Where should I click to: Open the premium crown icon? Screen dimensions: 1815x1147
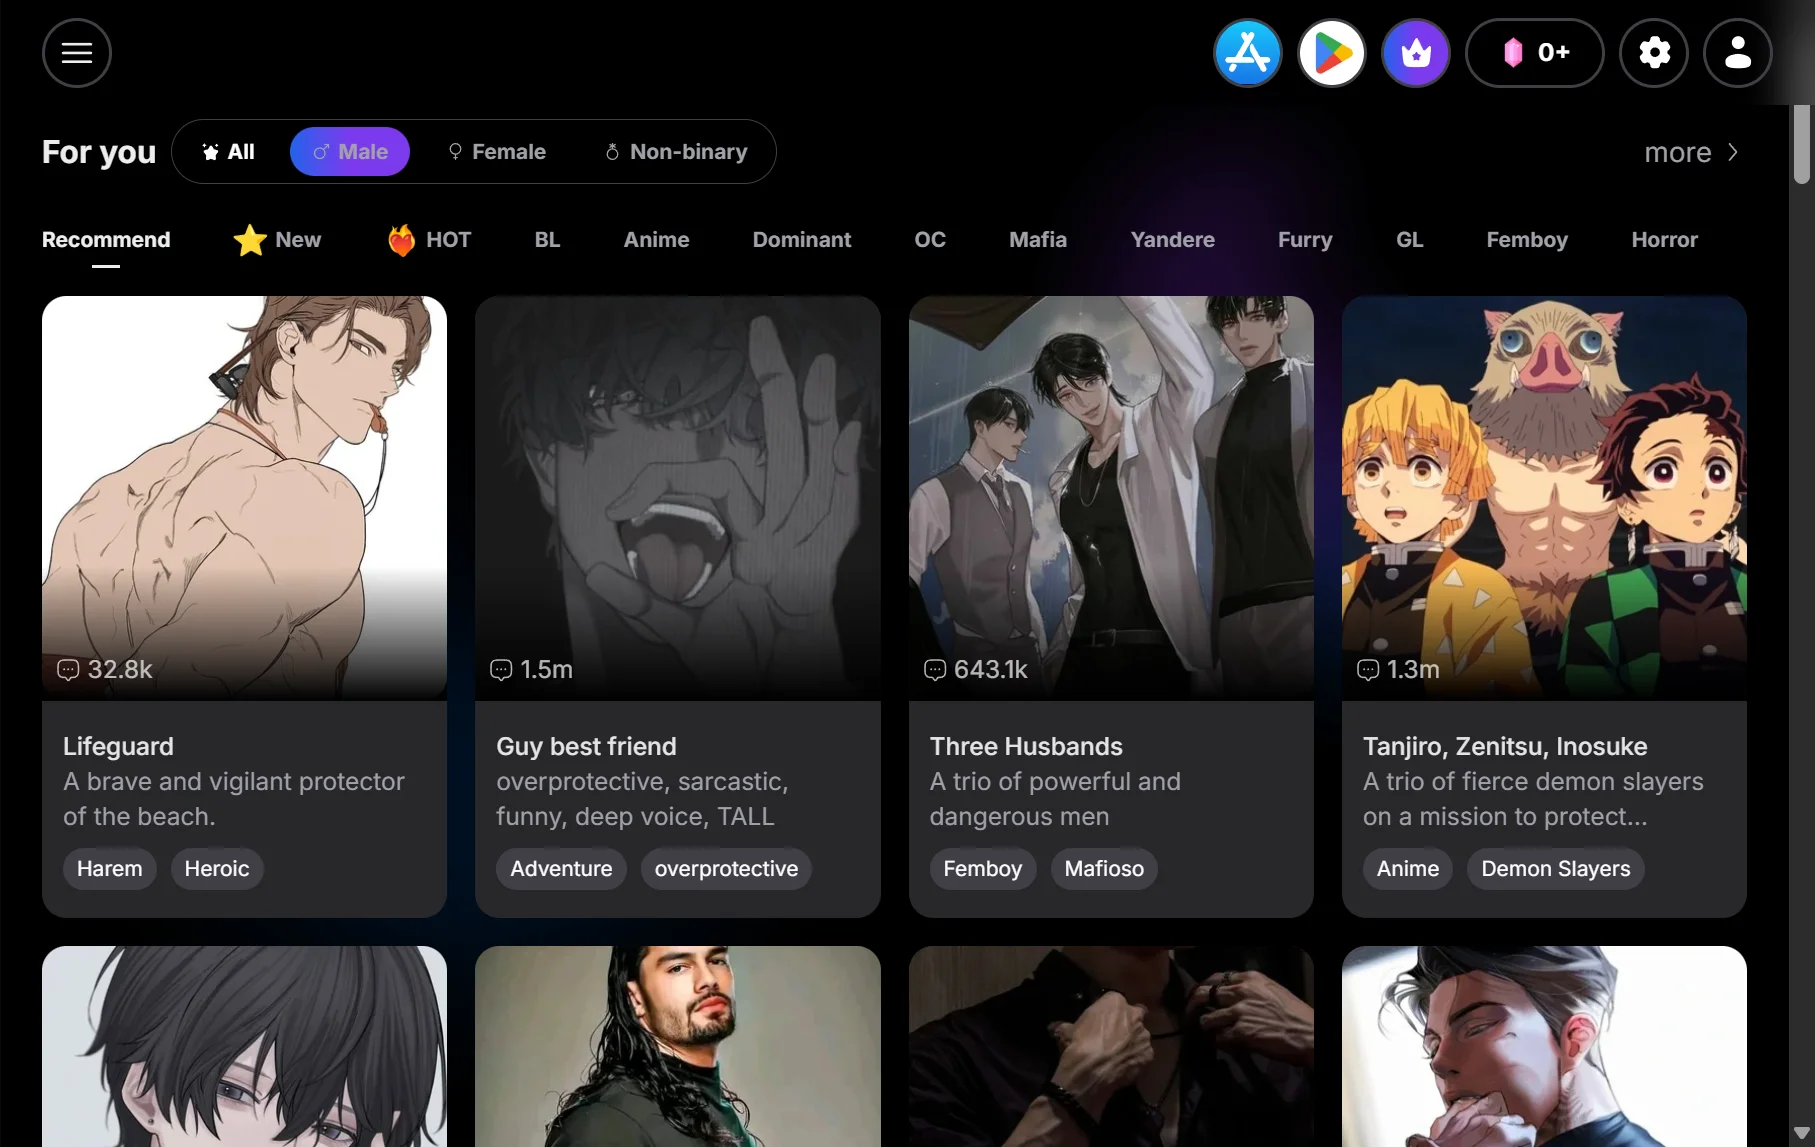pyautogui.click(x=1415, y=53)
